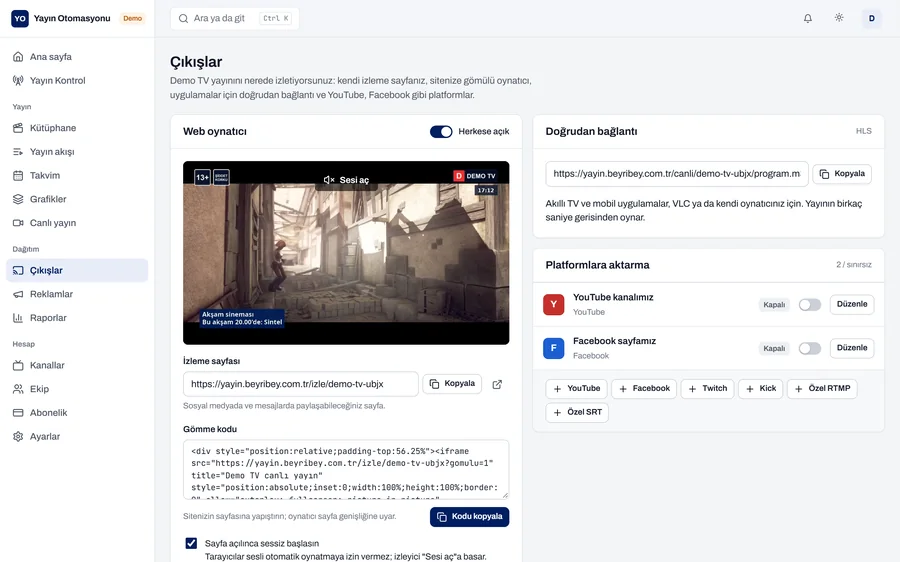Click Düzenle for Facebook sayfamız
The width and height of the screenshot is (900, 562).
(x=852, y=348)
